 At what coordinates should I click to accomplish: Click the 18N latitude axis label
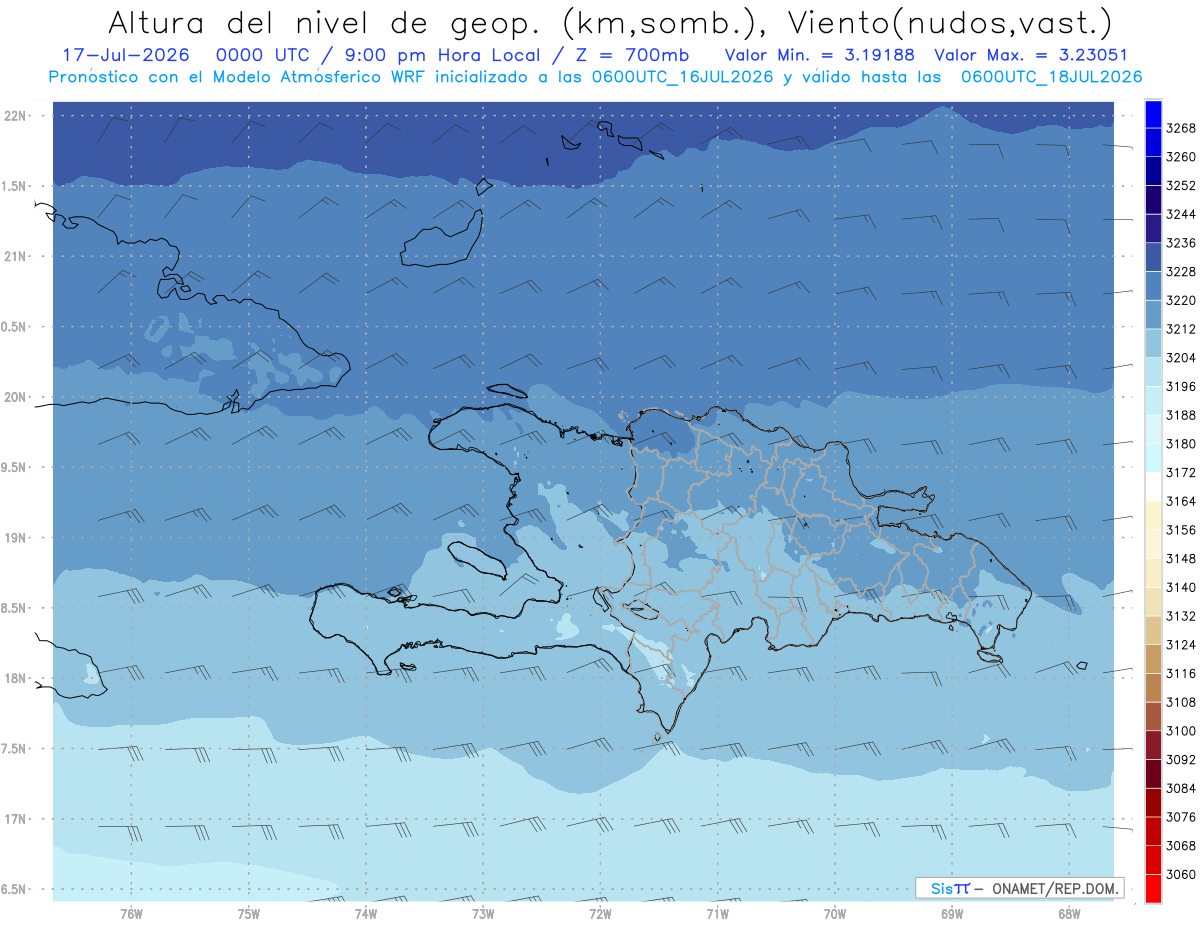click(x=15, y=678)
